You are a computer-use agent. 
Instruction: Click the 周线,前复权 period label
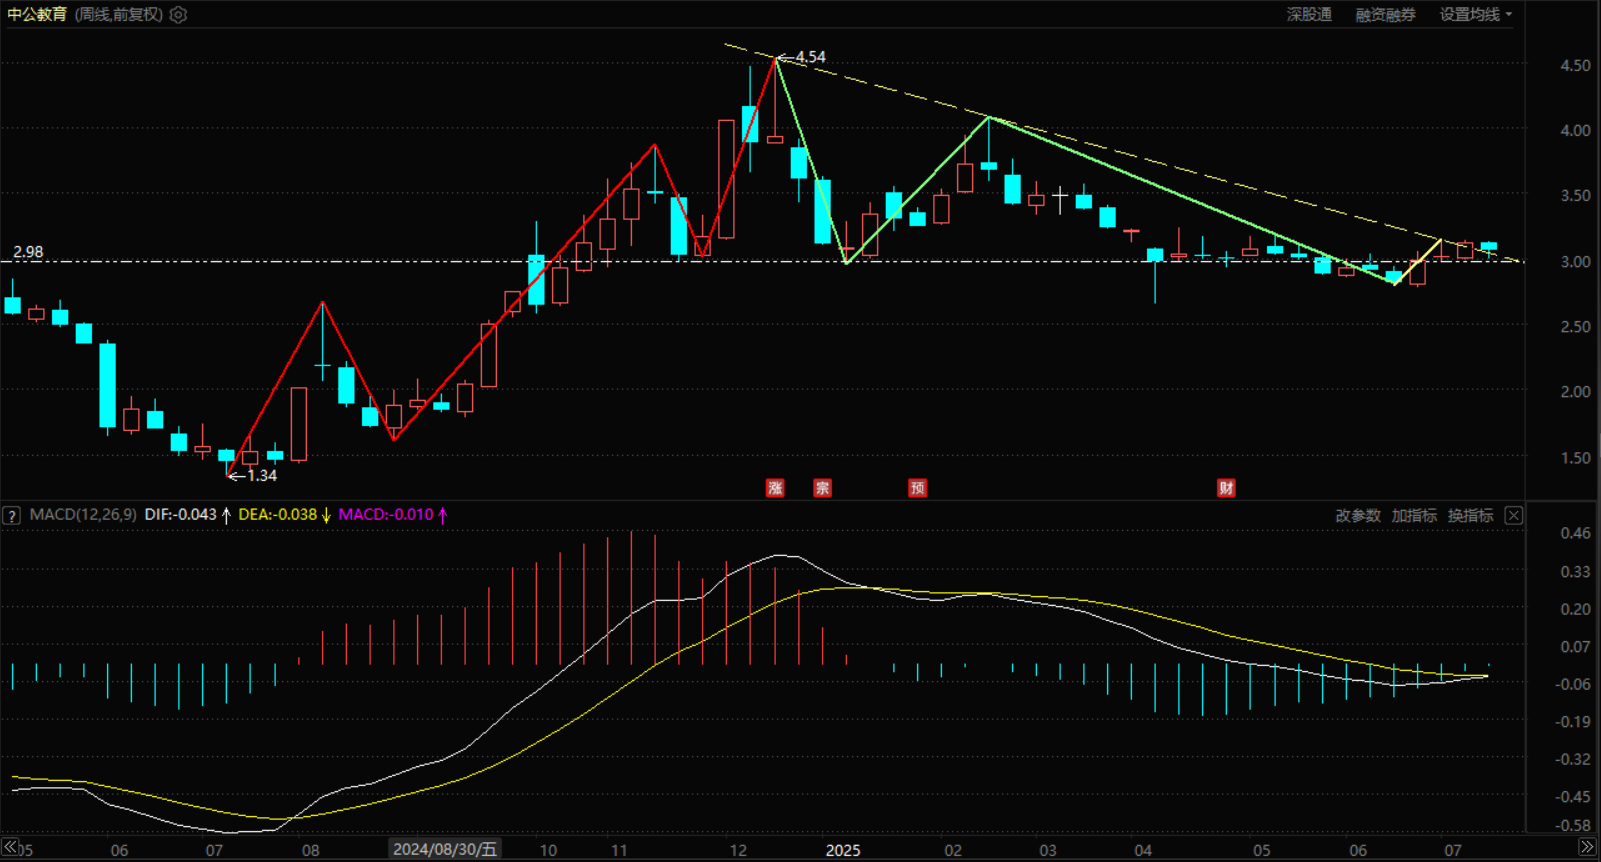click(x=119, y=15)
